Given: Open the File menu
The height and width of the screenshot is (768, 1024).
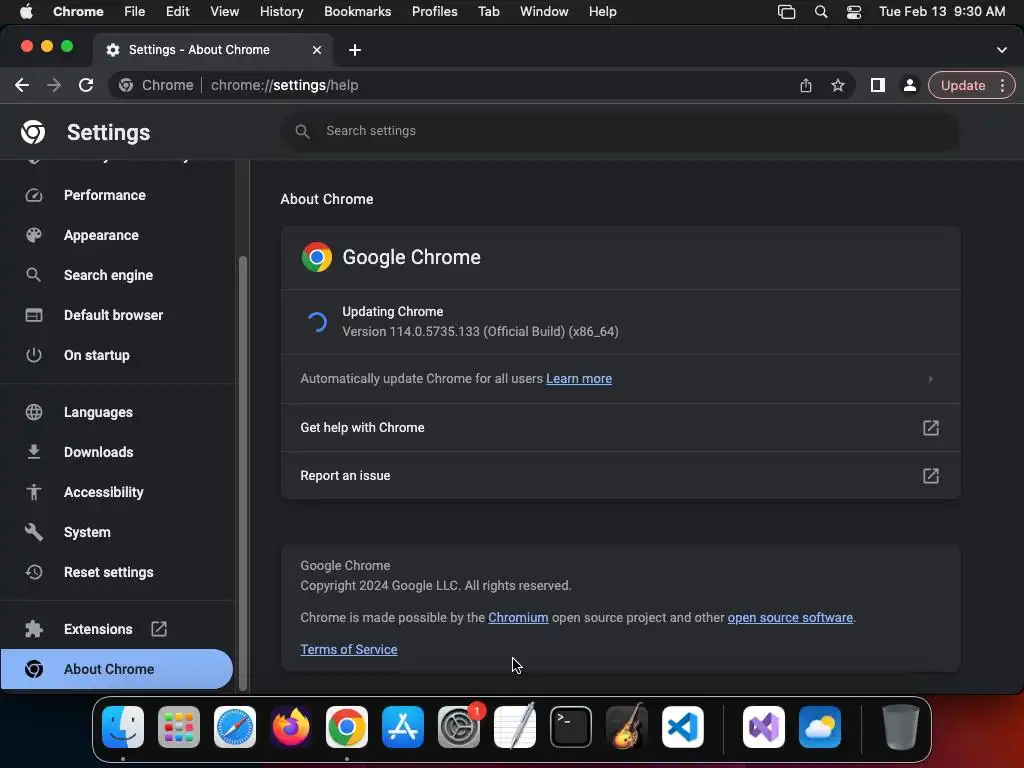Looking at the screenshot, I should pyautogui.click(x=135, y=12).
